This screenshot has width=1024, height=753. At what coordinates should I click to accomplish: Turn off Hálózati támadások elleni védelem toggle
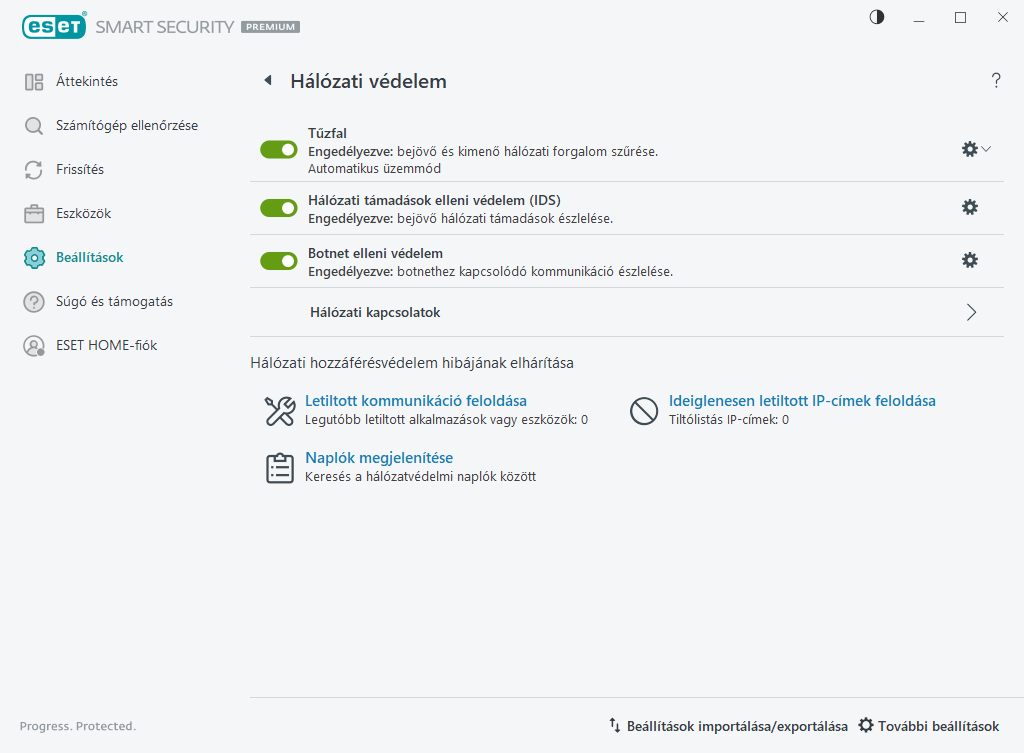(x=279, y=208)
